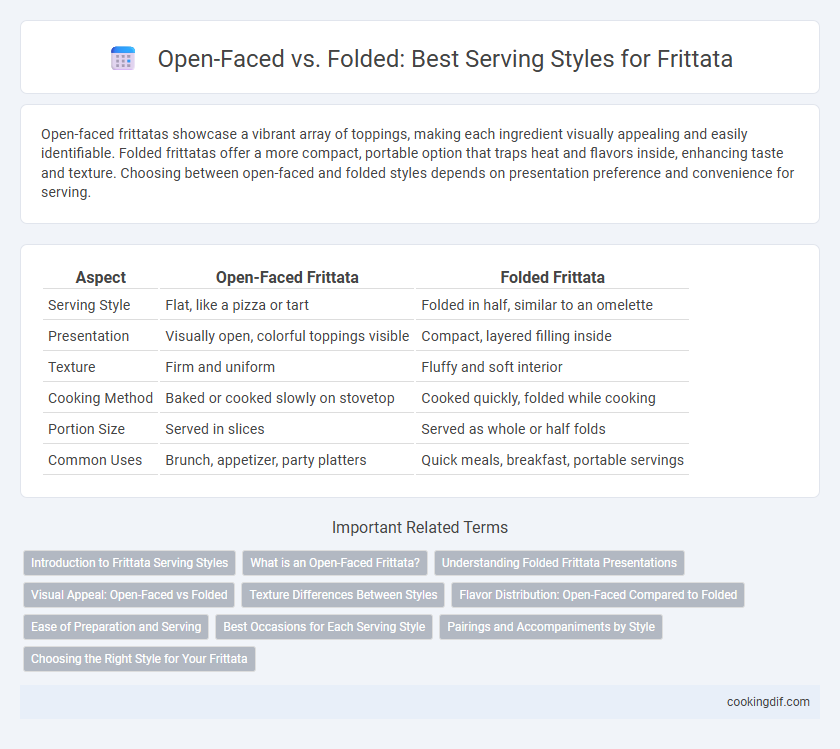Click the calendar icon beside the title
The image size is (840, 749).
[123, 58]
